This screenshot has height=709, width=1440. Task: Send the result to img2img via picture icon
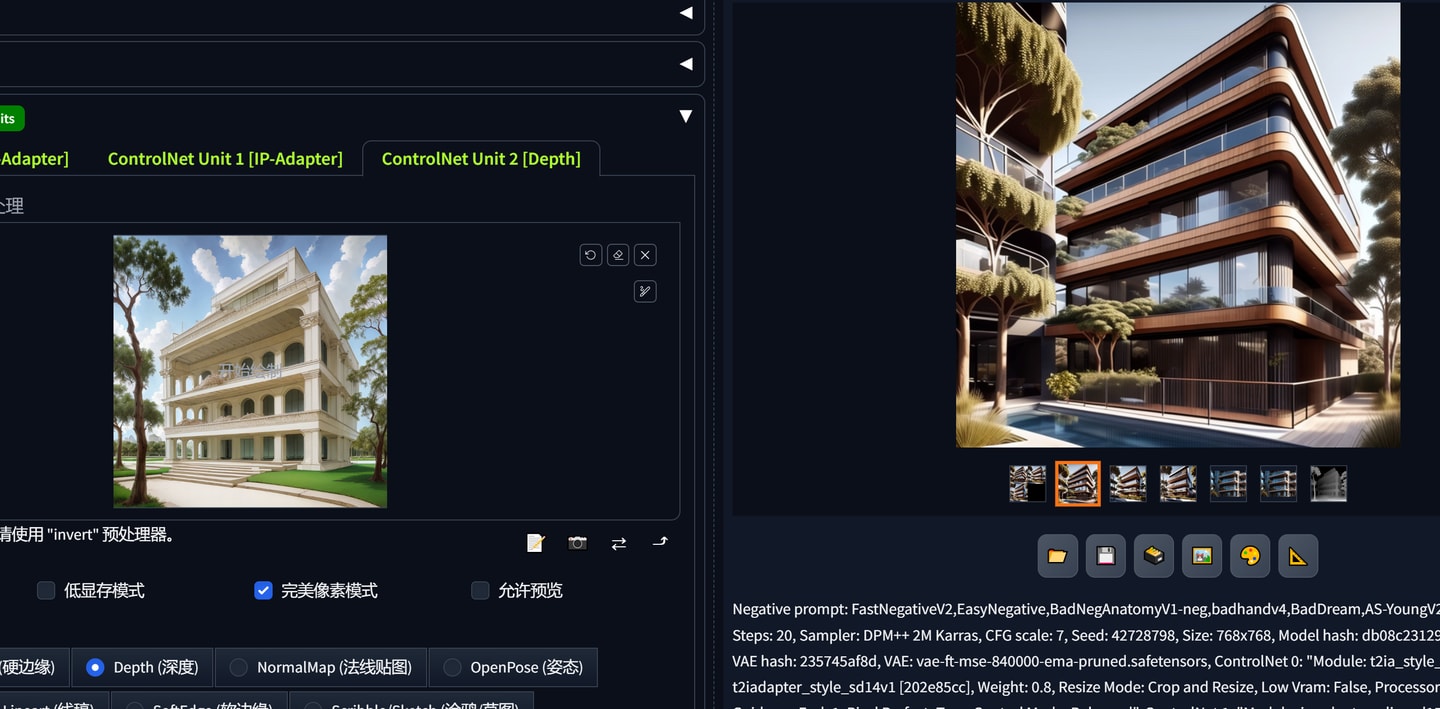pos(1202,556)
